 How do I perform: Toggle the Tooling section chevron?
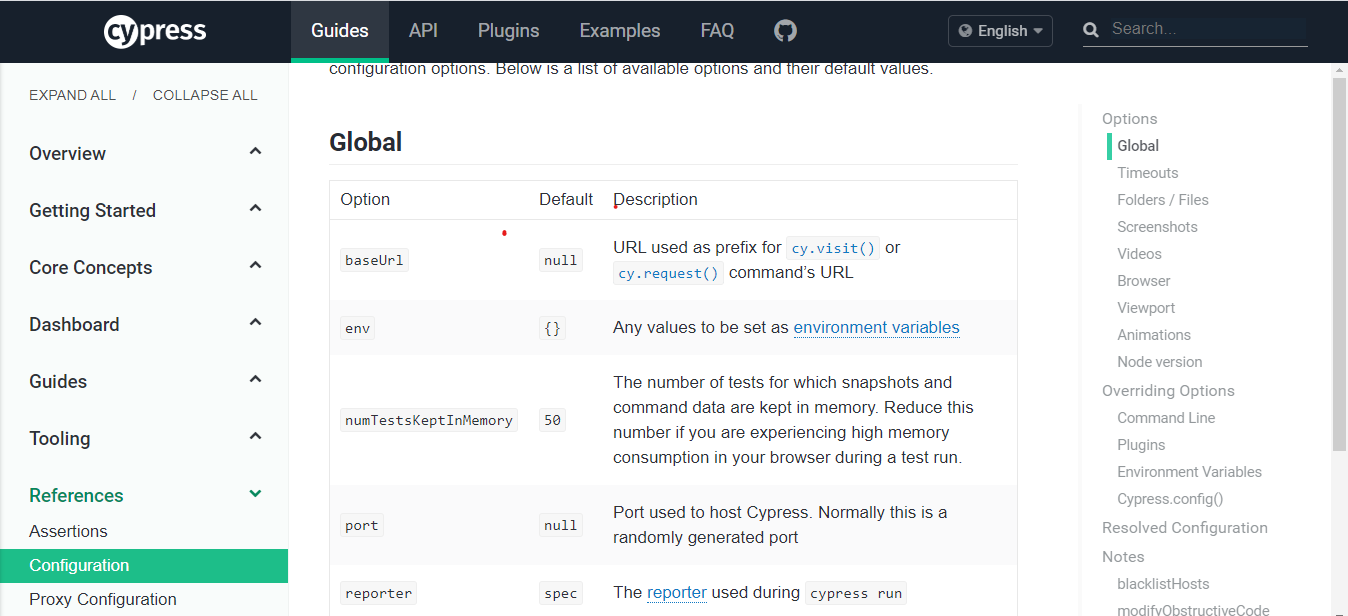pyautogui.click(x=255, y=437)
